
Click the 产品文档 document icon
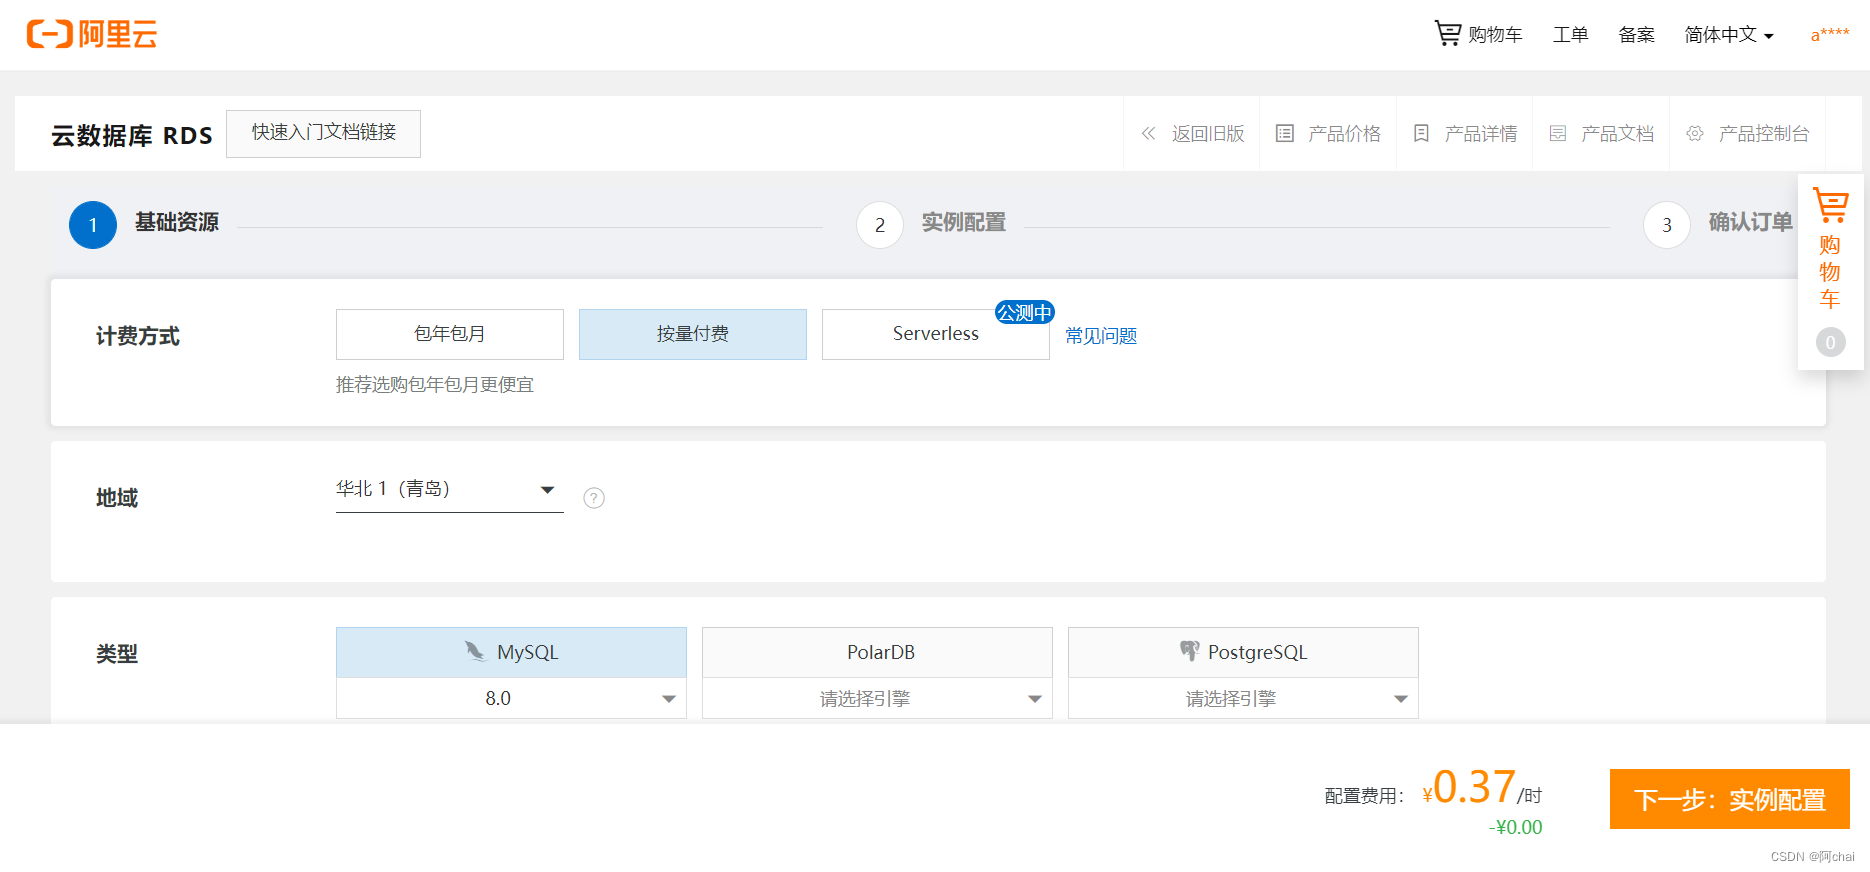click(x=1558, y=133)
